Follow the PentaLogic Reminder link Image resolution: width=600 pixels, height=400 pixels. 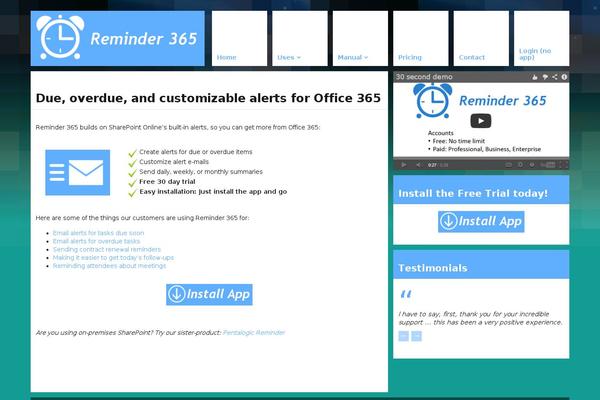(254, 332)
